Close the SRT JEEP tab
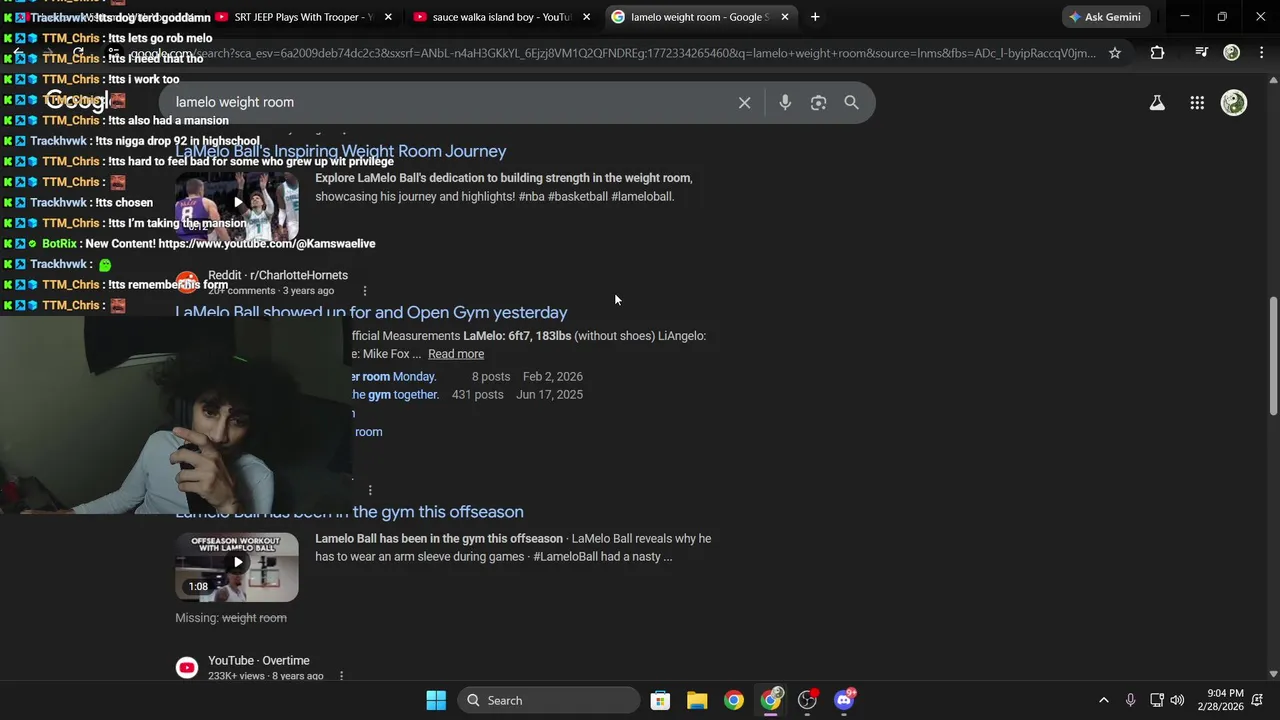Screen dimensions: 1280x720 387,17
